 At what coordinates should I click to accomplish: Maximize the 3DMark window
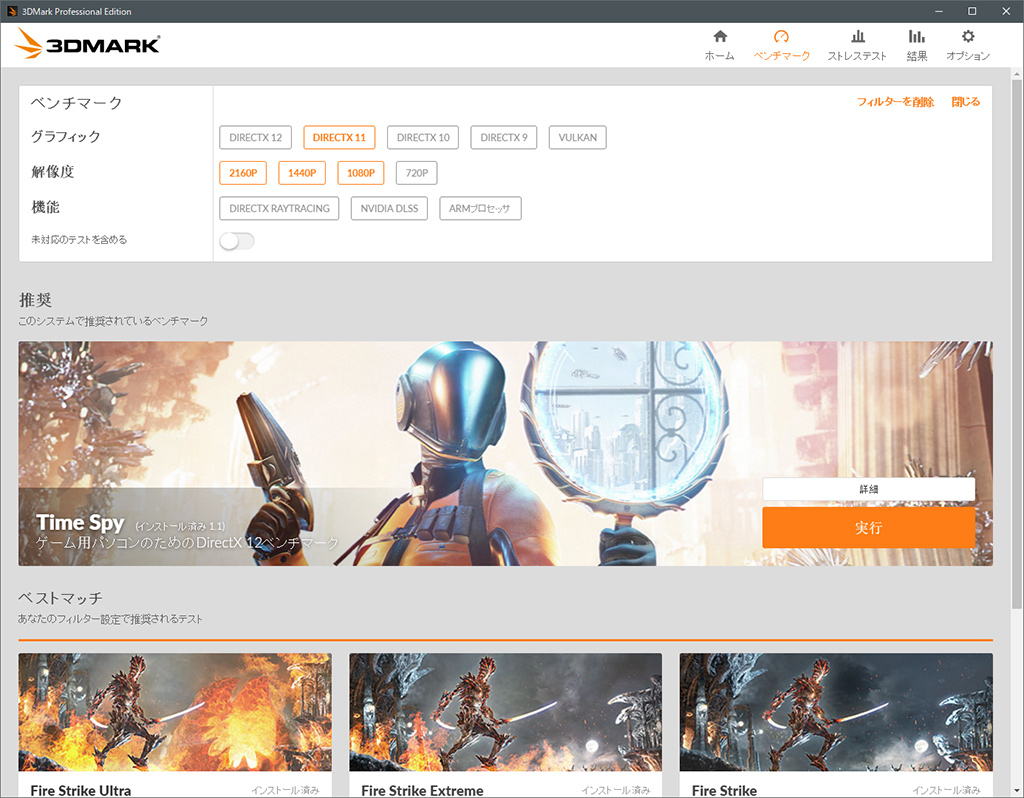pyautogui.click(x=972, y=11)
